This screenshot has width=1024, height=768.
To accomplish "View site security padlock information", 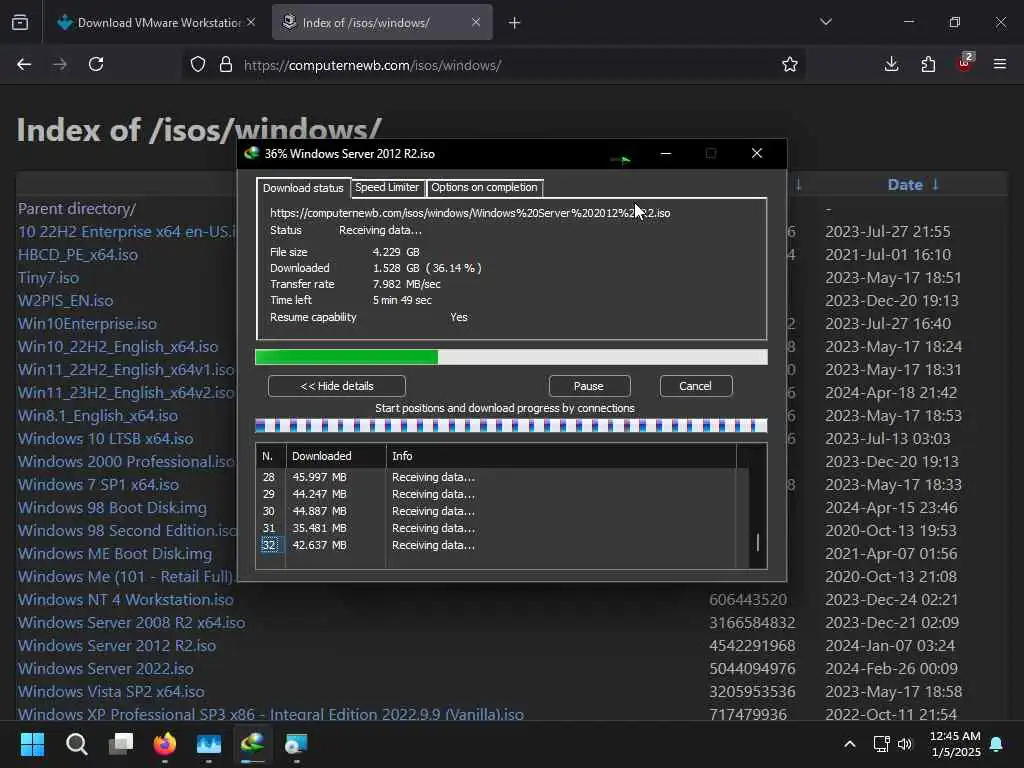I will pos(226,64).
